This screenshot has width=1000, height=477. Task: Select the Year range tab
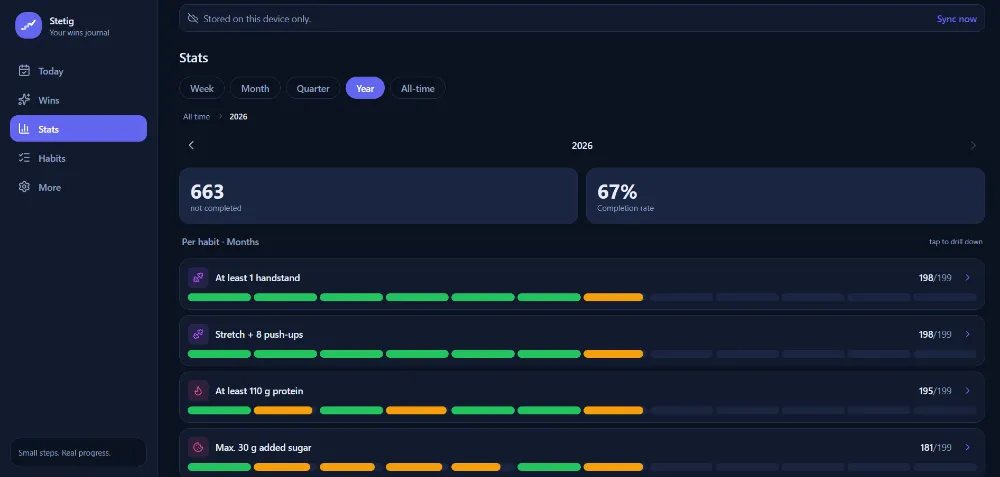(365, 88)
